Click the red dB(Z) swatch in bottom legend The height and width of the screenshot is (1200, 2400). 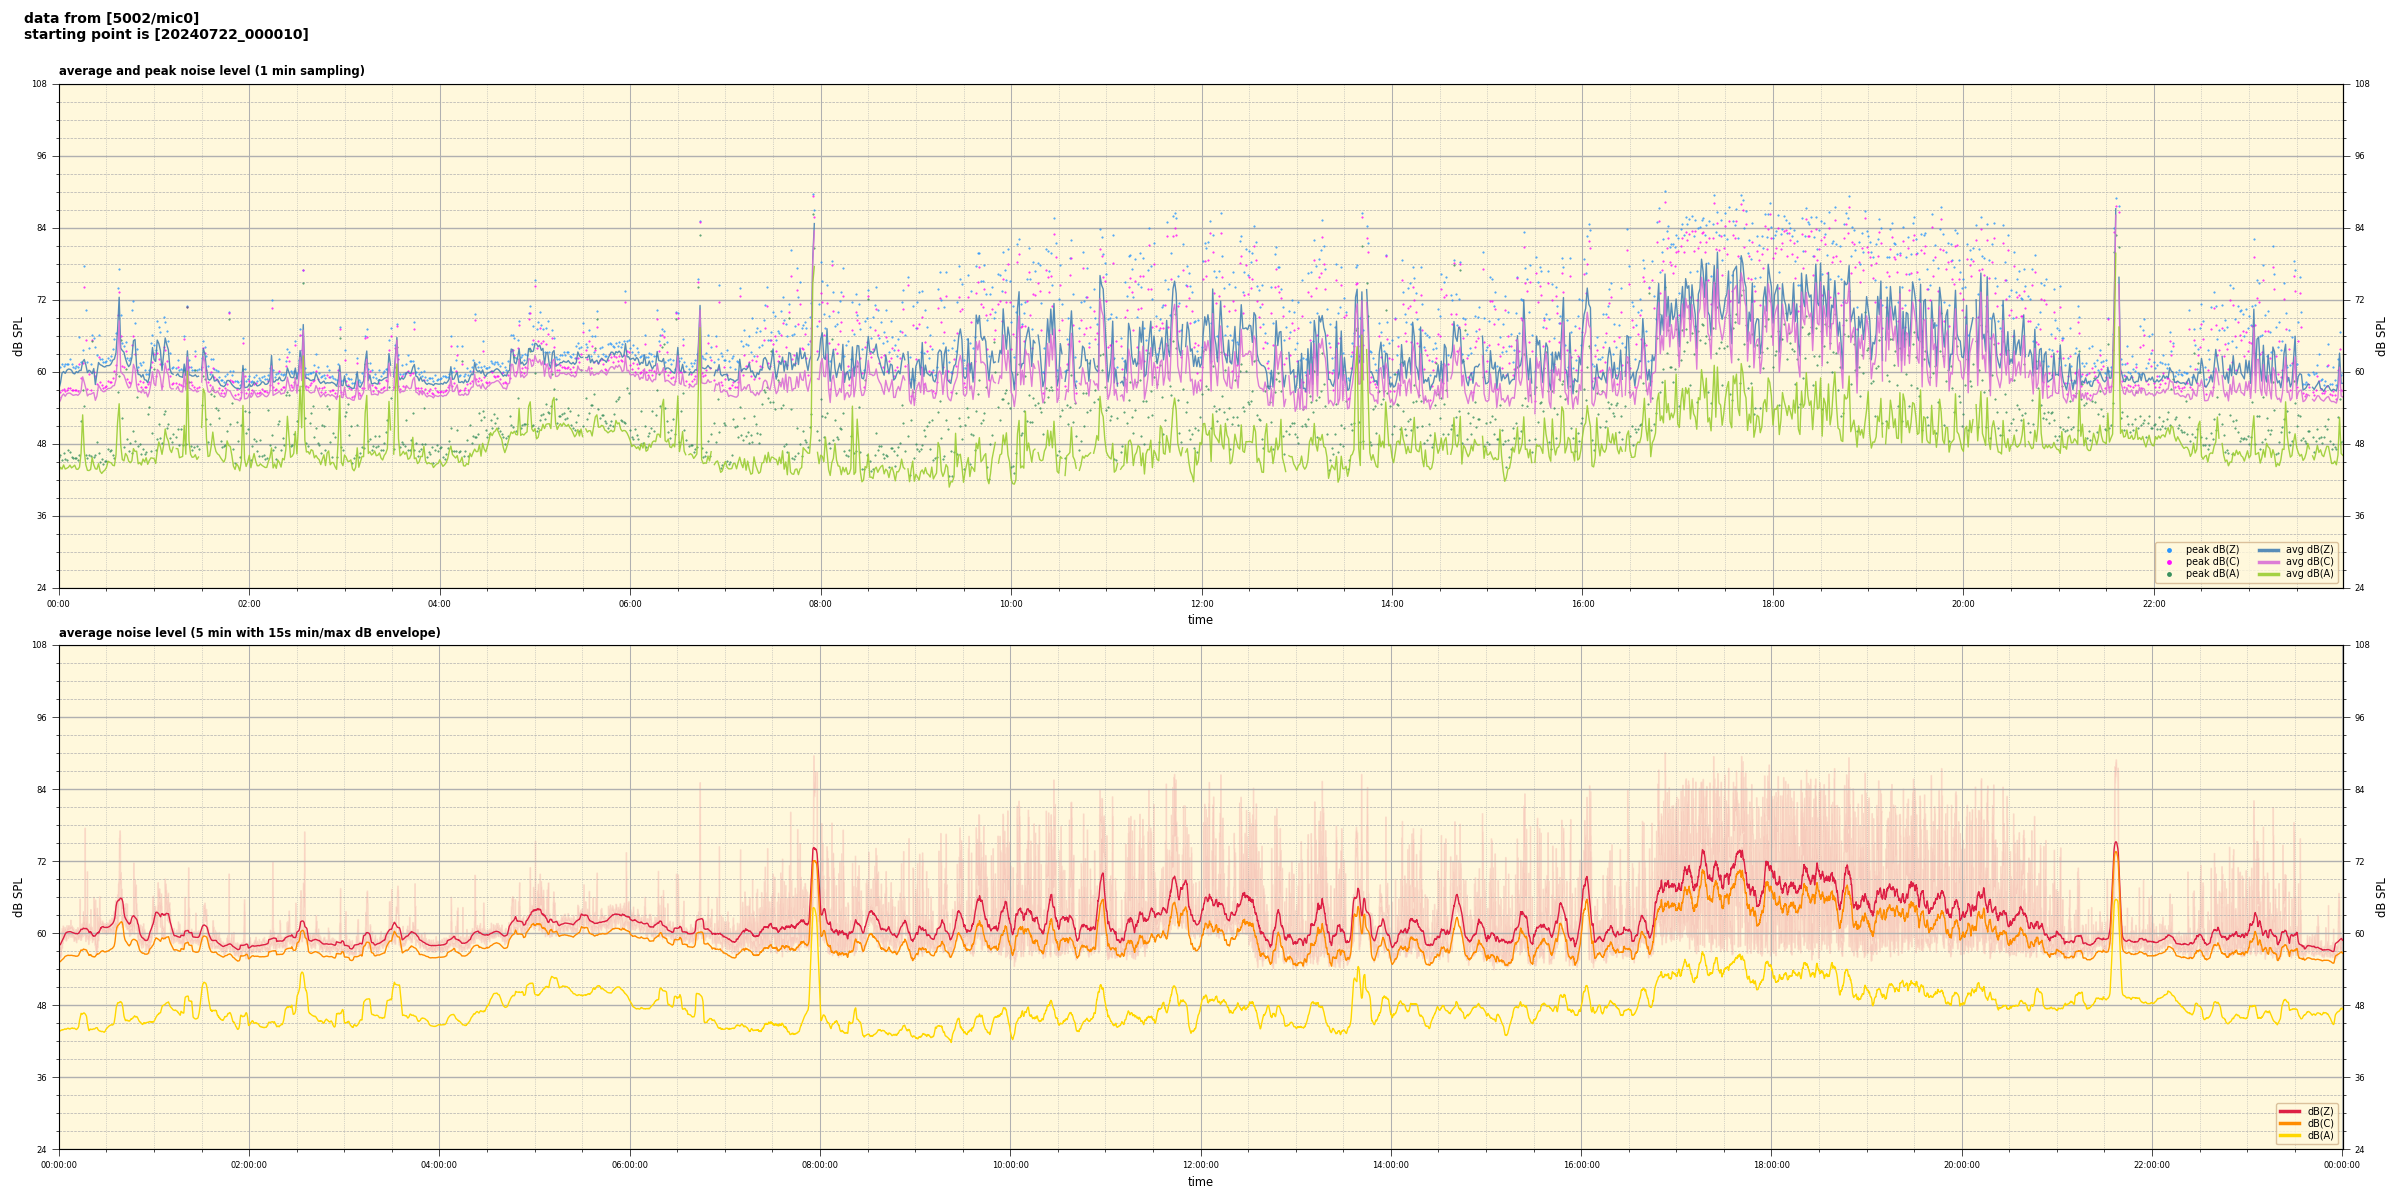coord(2290,1111)
